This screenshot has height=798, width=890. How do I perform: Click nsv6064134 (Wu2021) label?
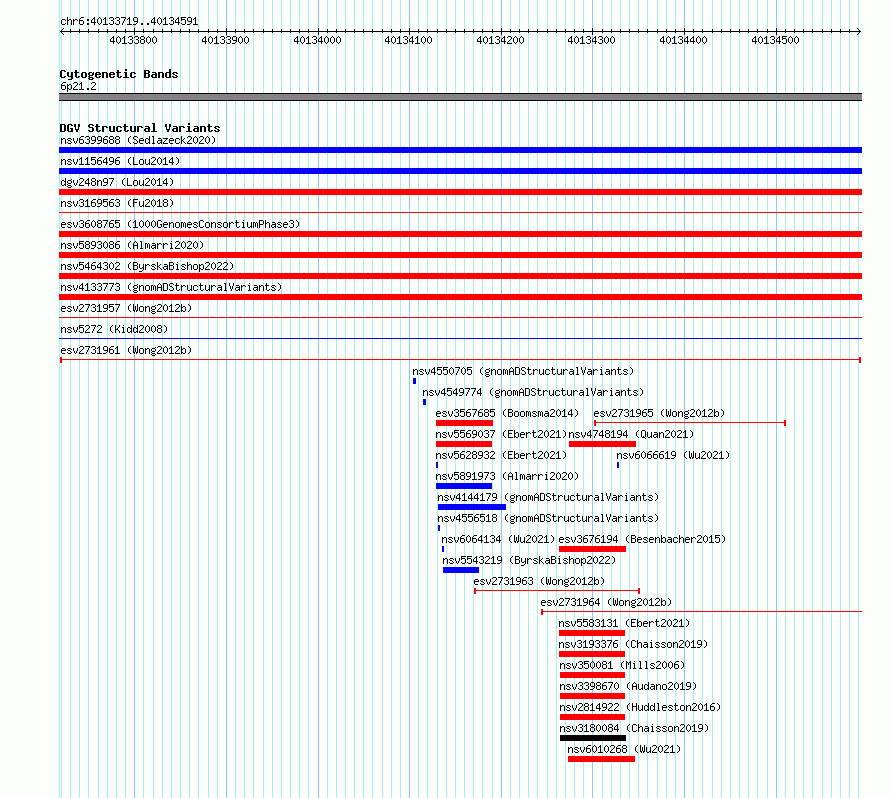[498, 539]
